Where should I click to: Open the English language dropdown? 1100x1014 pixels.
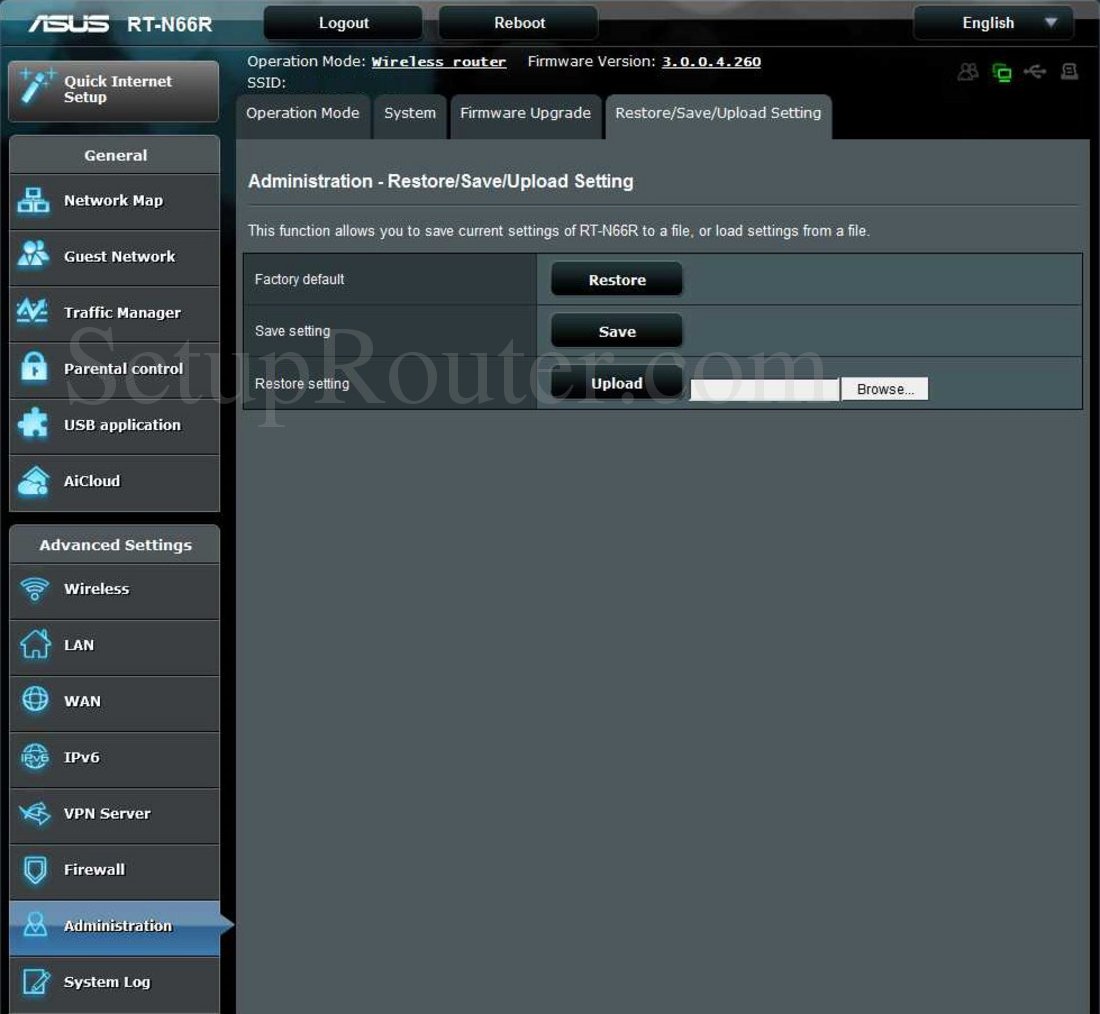pyautogui.click(x=993, y=23)
